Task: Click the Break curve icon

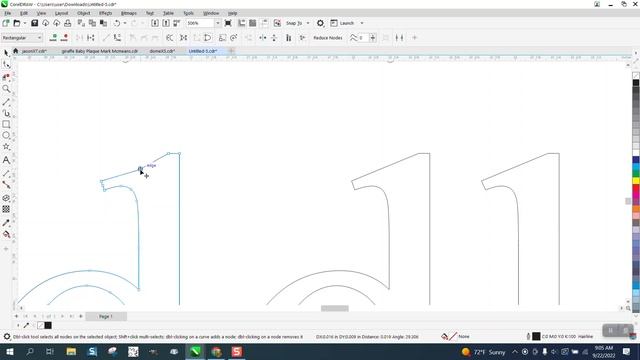Action: click(x=91, y=38)
